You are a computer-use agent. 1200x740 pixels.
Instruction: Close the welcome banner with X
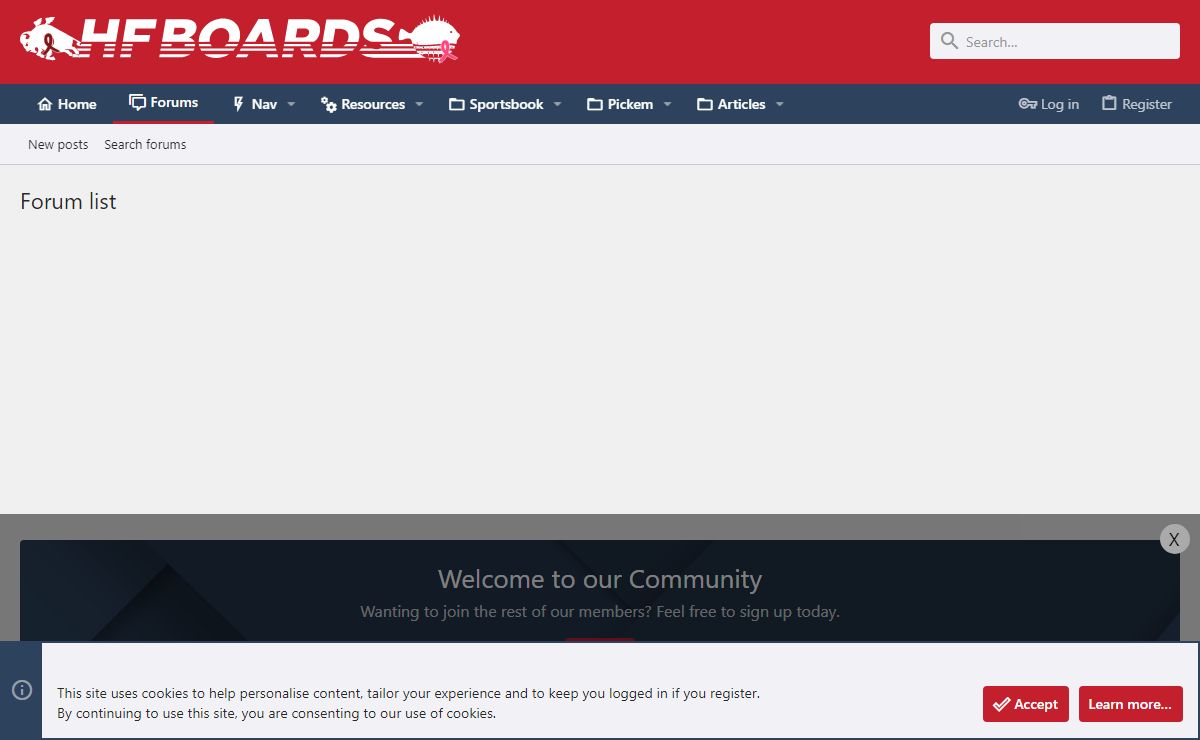(x=1174, y=539)
